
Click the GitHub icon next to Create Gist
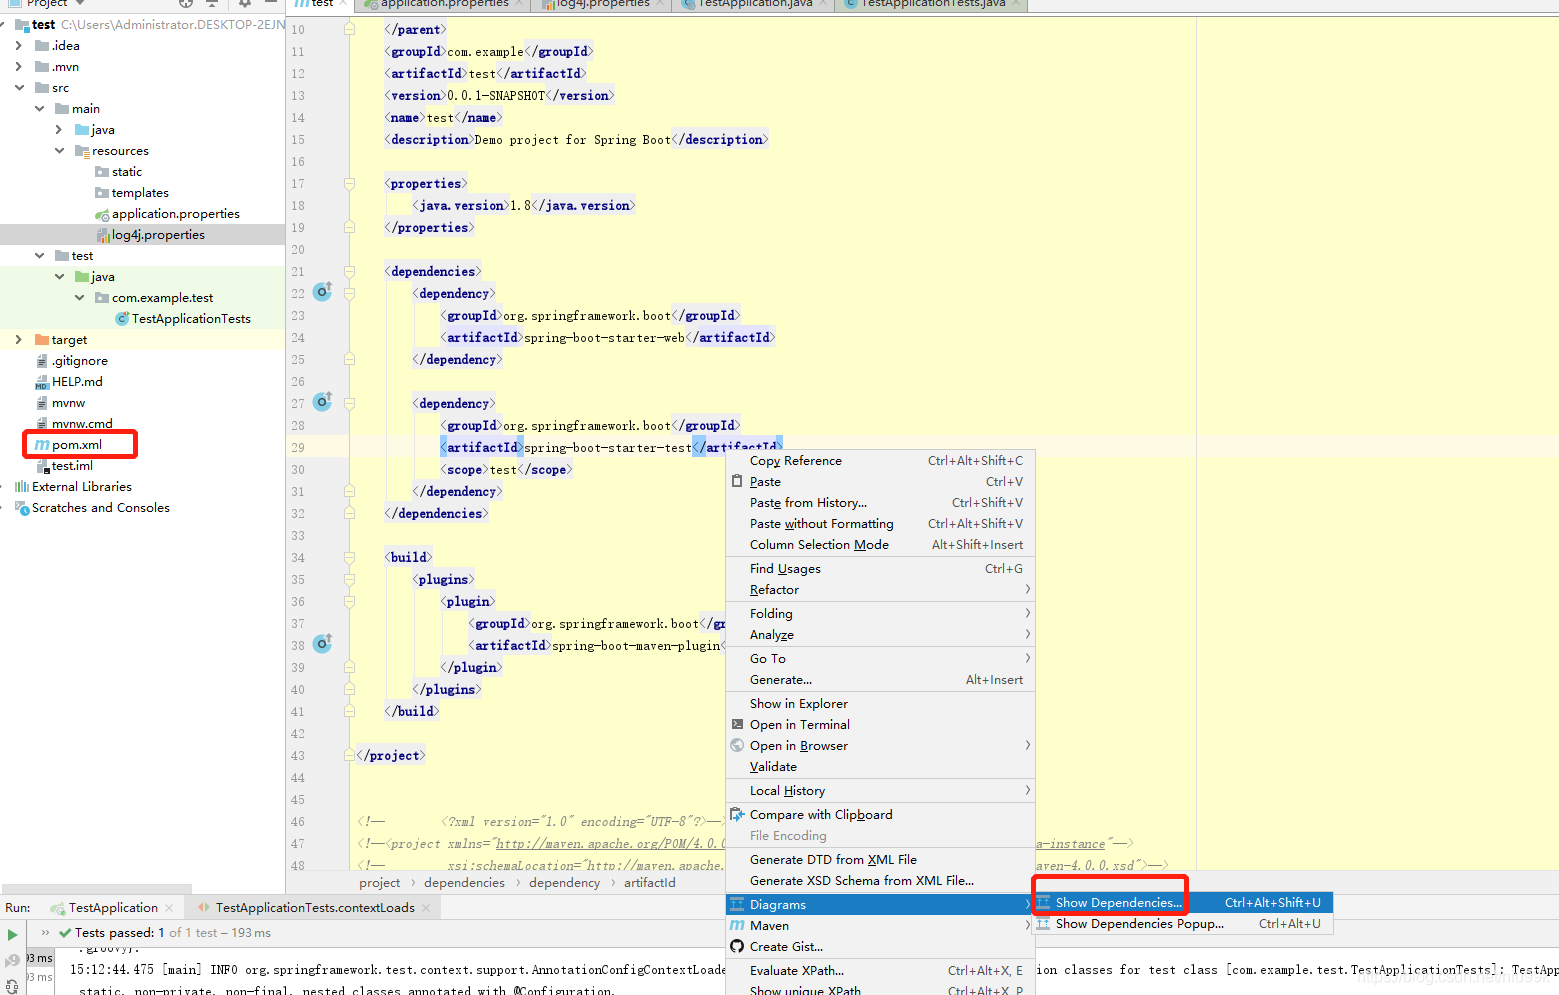(737, 947)
